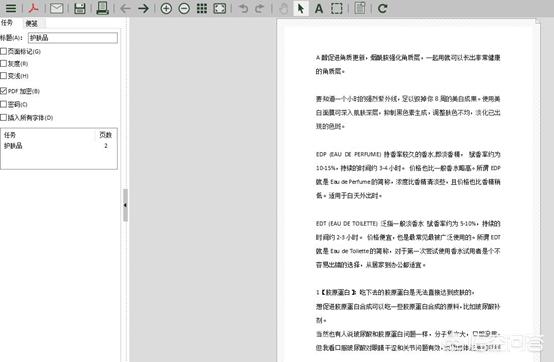
Task: Go to next page right arrow
Action: click(x=143, y=8)
